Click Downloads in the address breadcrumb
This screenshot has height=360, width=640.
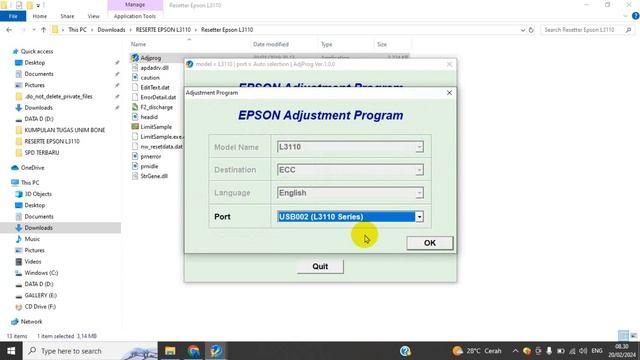[111, 30]
